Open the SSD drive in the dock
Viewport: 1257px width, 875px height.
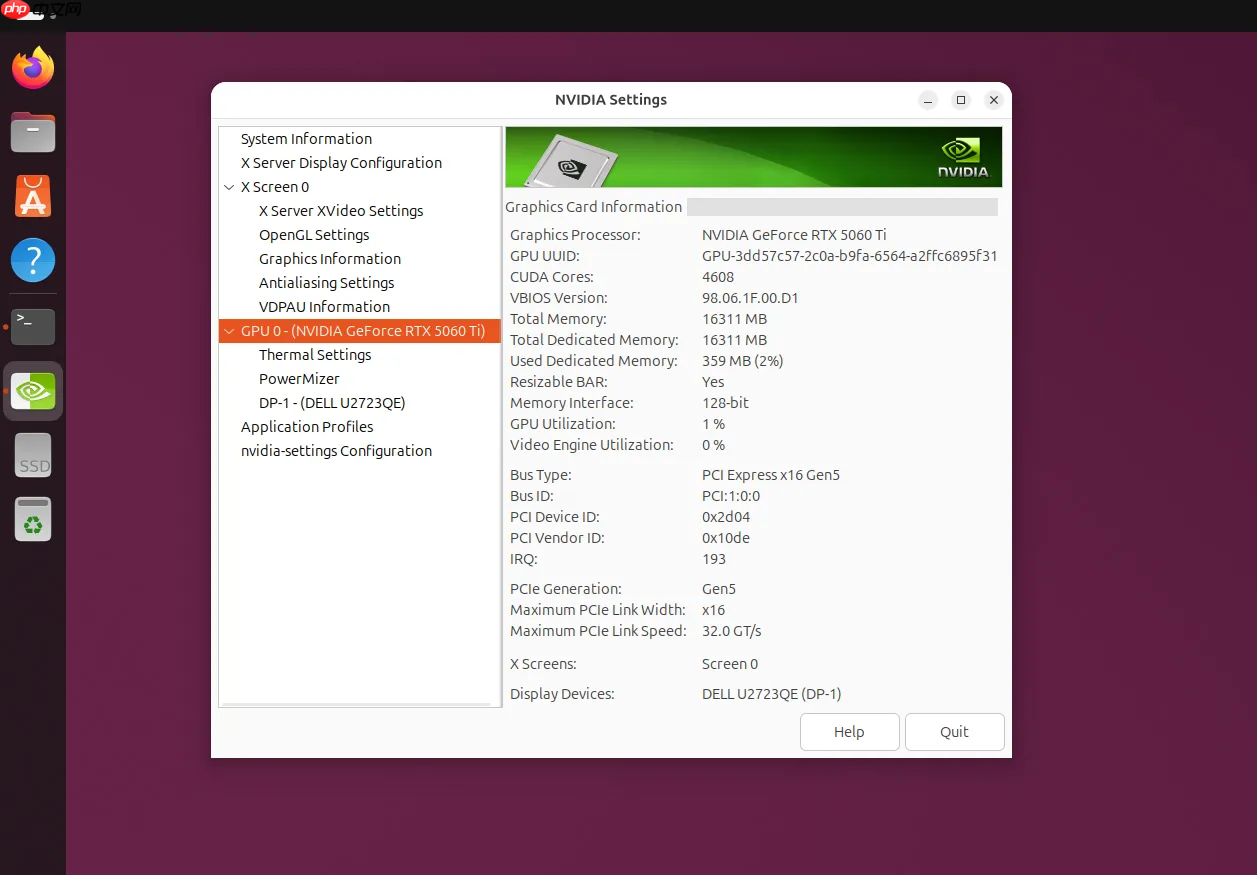click(x=32, y=455)
